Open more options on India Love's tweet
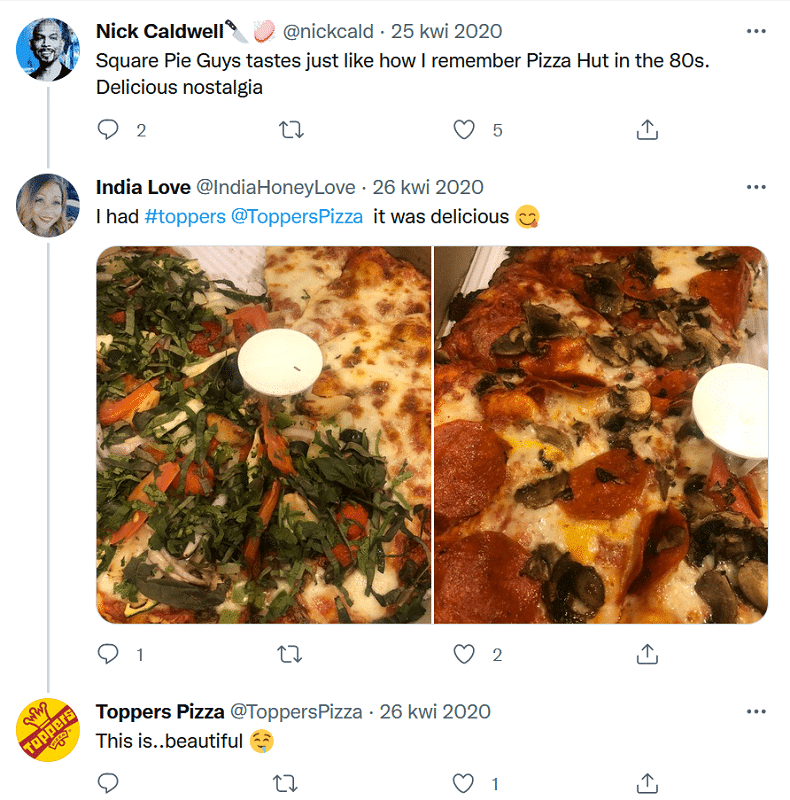 [756, 187]
